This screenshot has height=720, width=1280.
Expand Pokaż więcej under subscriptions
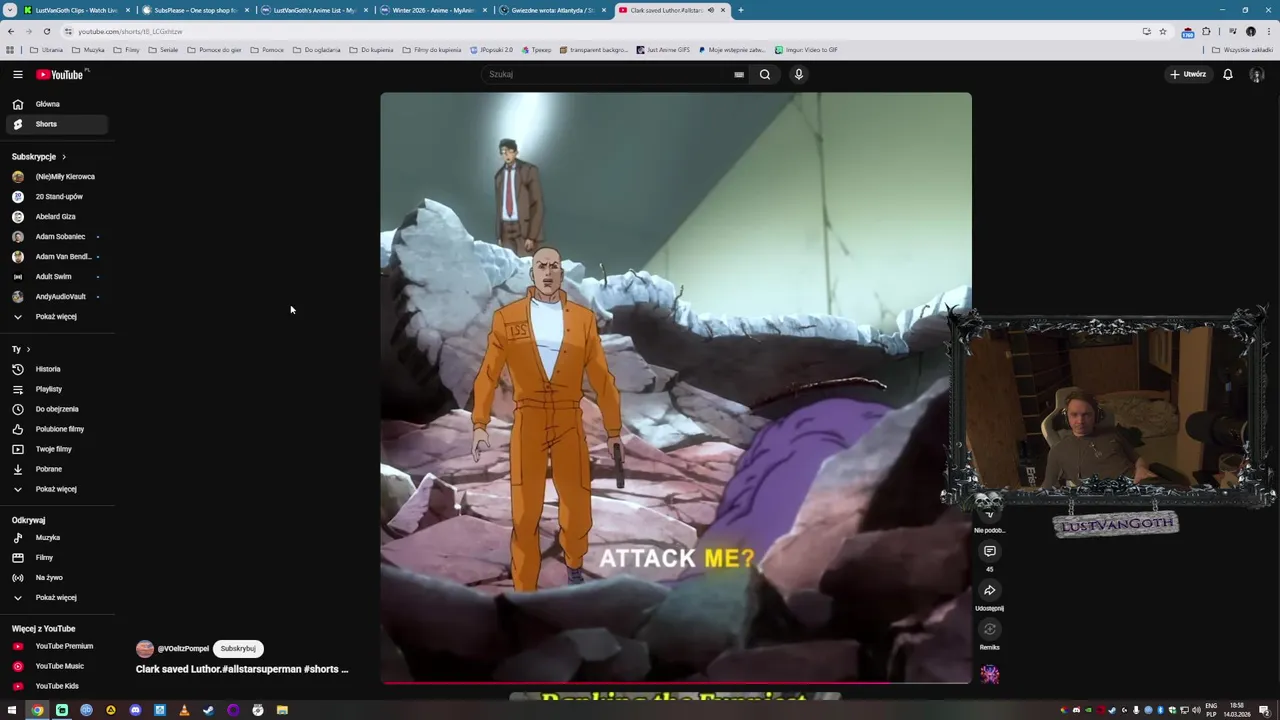pyautogui.click(x=57, y=317)
